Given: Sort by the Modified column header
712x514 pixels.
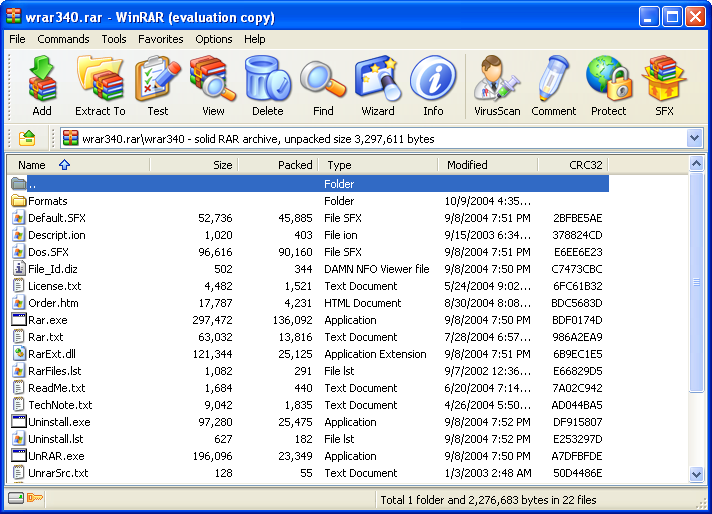Looking at the screenshot, I should pos(487,165).
